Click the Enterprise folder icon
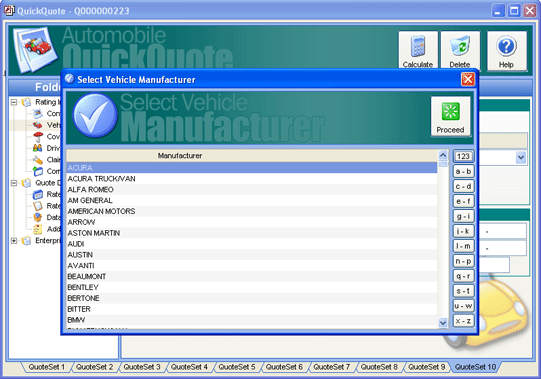Screen dimensions: 541x379 tap(26, 241)
